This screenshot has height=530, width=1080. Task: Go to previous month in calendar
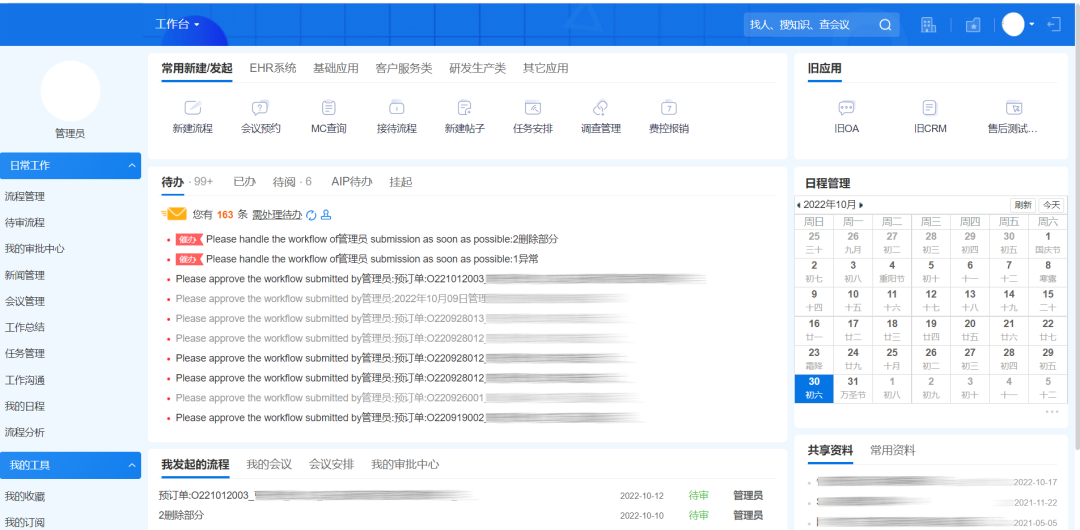point(798,205)
